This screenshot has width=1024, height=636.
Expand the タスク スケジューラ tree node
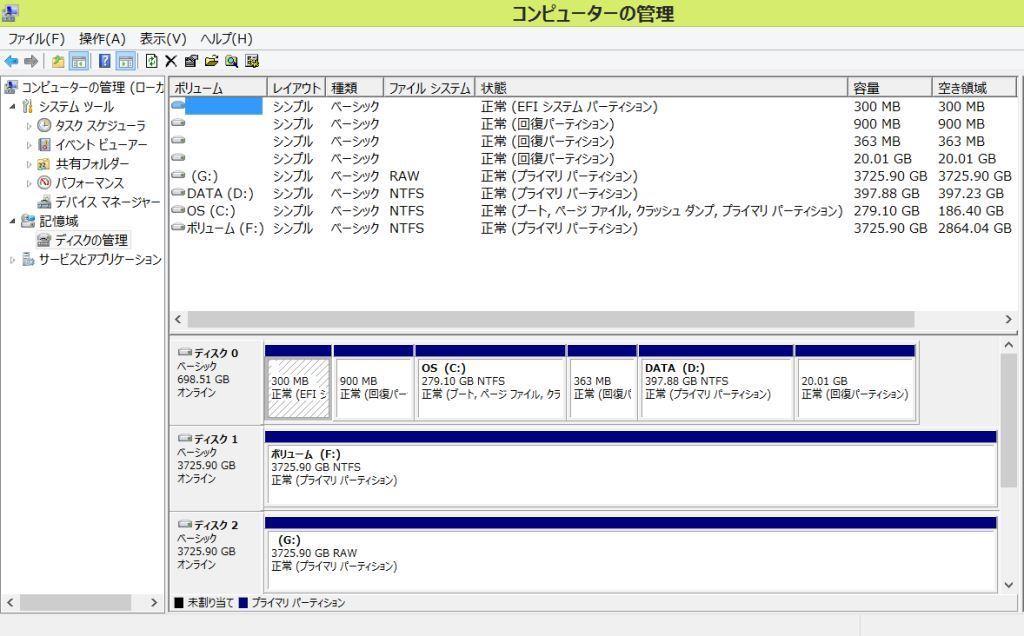tap(29, 126)
